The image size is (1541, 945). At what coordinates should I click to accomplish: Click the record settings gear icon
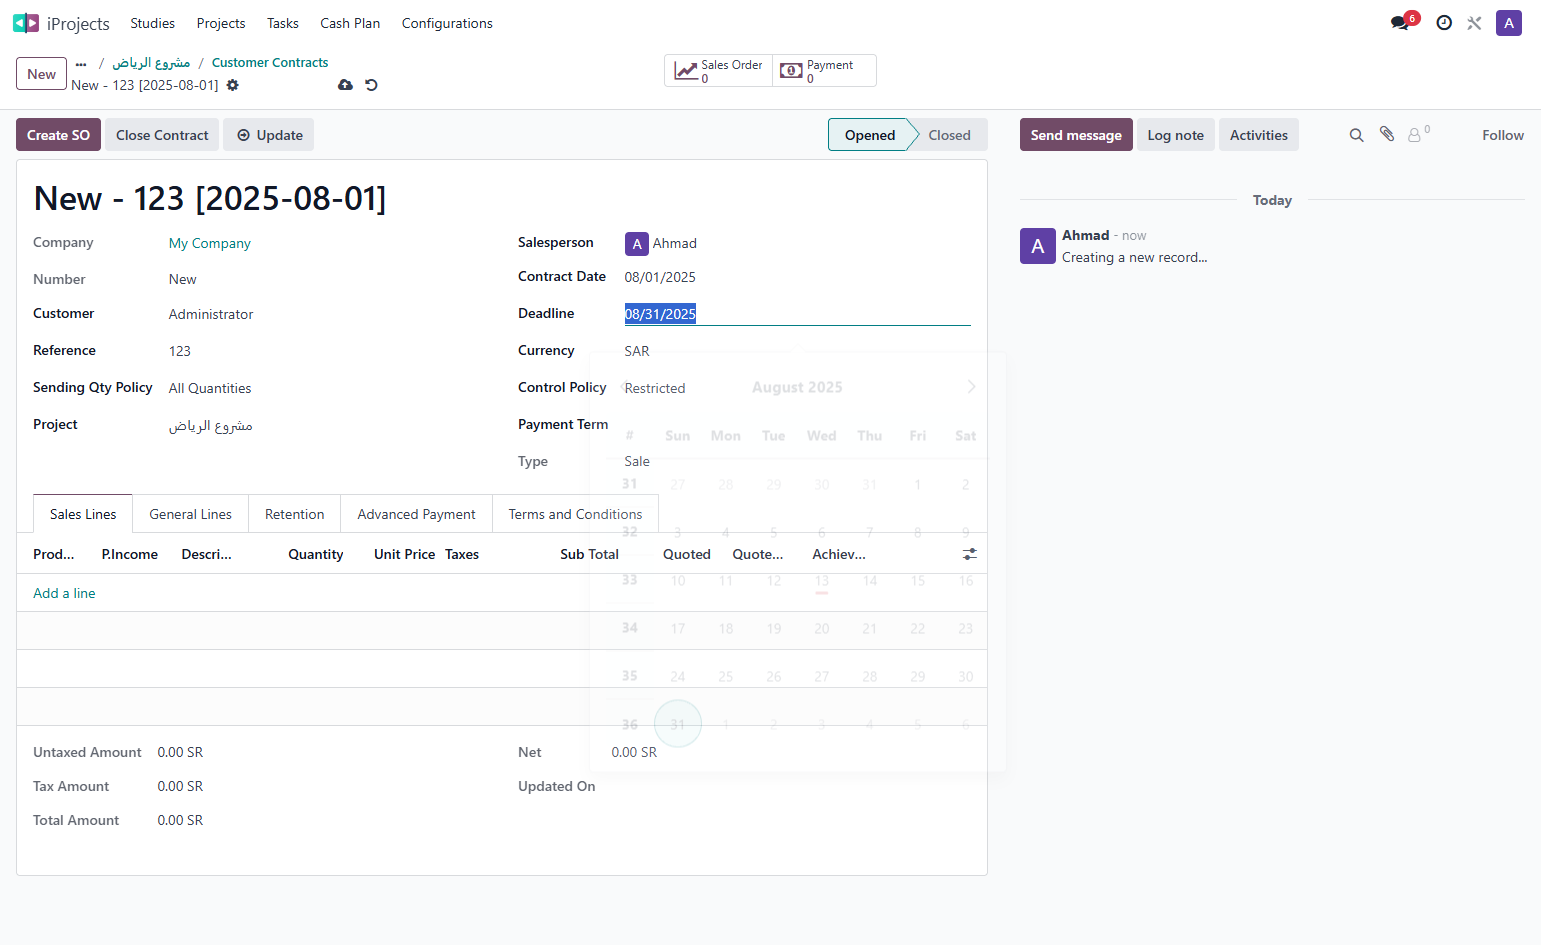click(233, 85)
